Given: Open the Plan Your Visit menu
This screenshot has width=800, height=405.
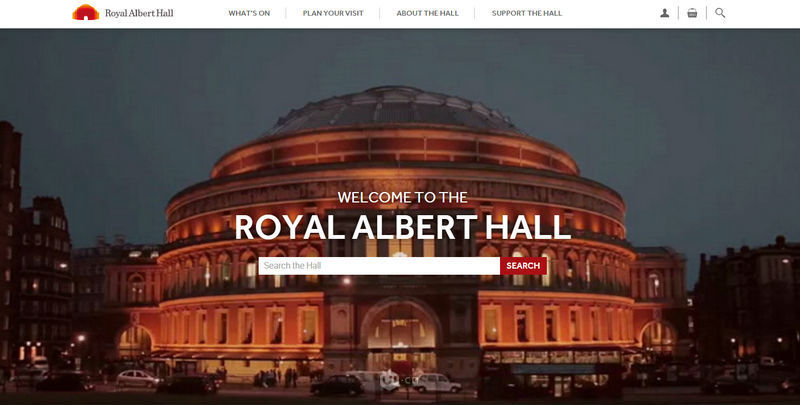Looking at the screenshot, I should coord(333,13).
